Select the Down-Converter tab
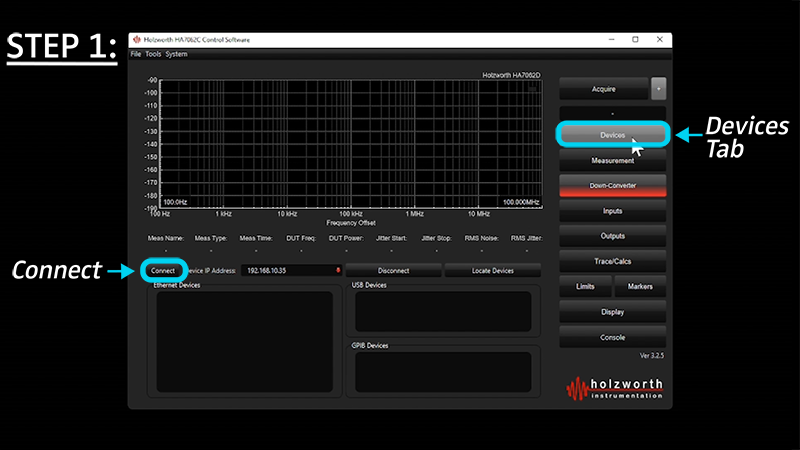Image resolution: width=800 pixels, height=450 pixels. pyautogui.click(x=612, y=186)
